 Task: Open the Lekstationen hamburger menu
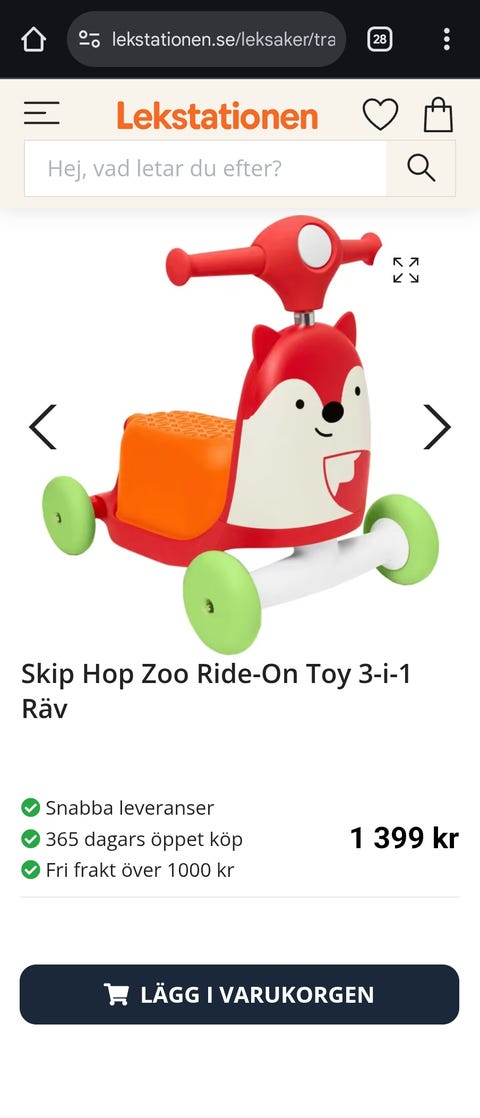41,113
